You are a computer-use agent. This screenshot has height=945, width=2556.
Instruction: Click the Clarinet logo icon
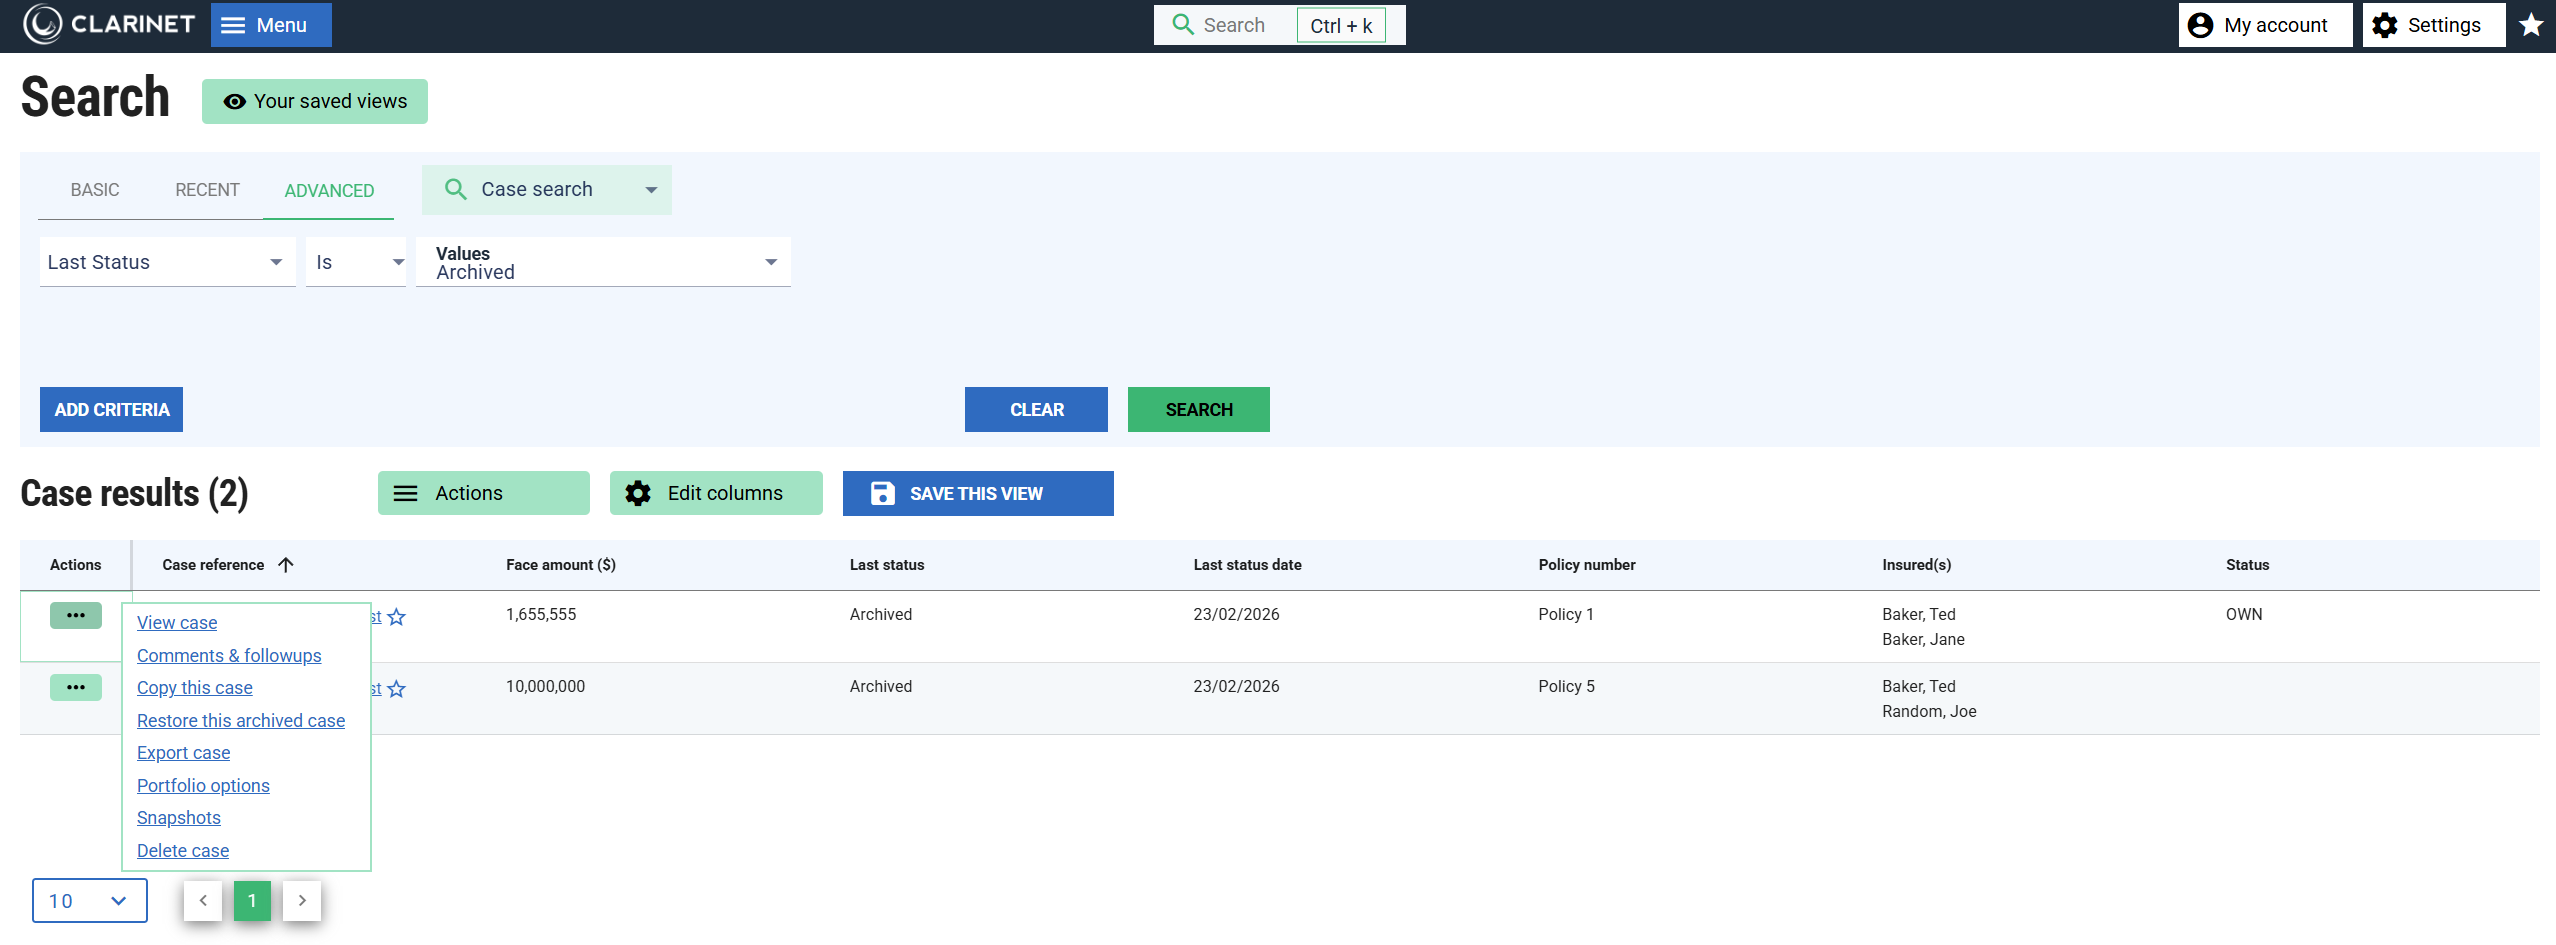pos(42,25)
